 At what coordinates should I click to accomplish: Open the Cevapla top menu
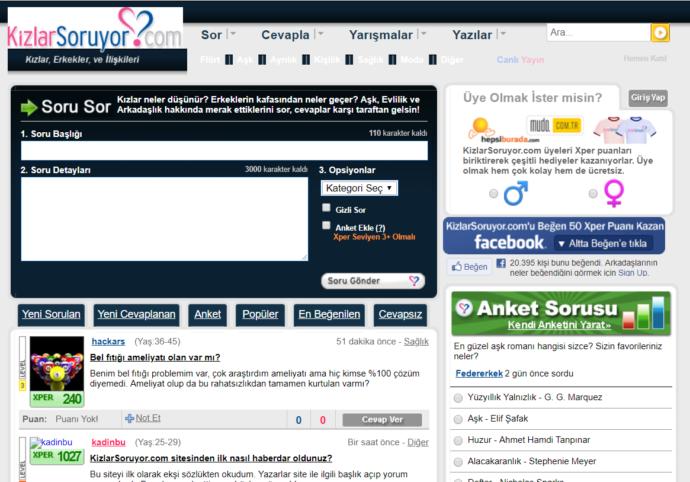285,35
